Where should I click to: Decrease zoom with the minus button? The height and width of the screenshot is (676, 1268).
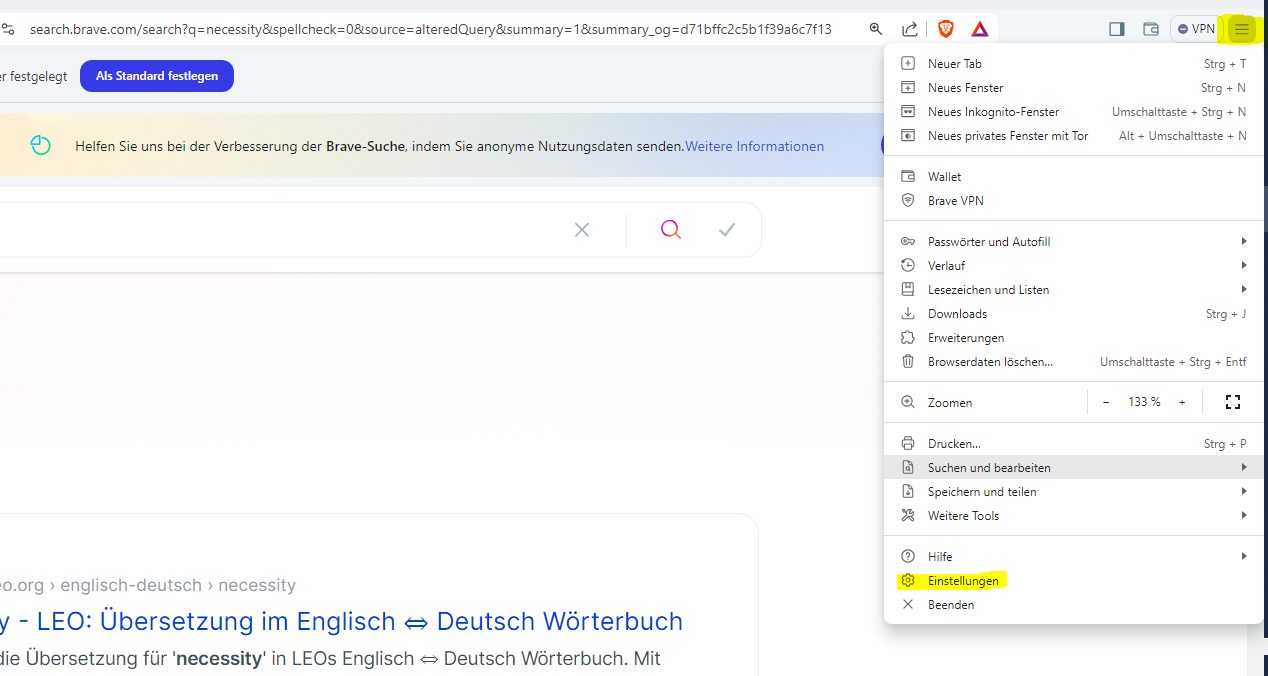click(x=1106, y=402)
